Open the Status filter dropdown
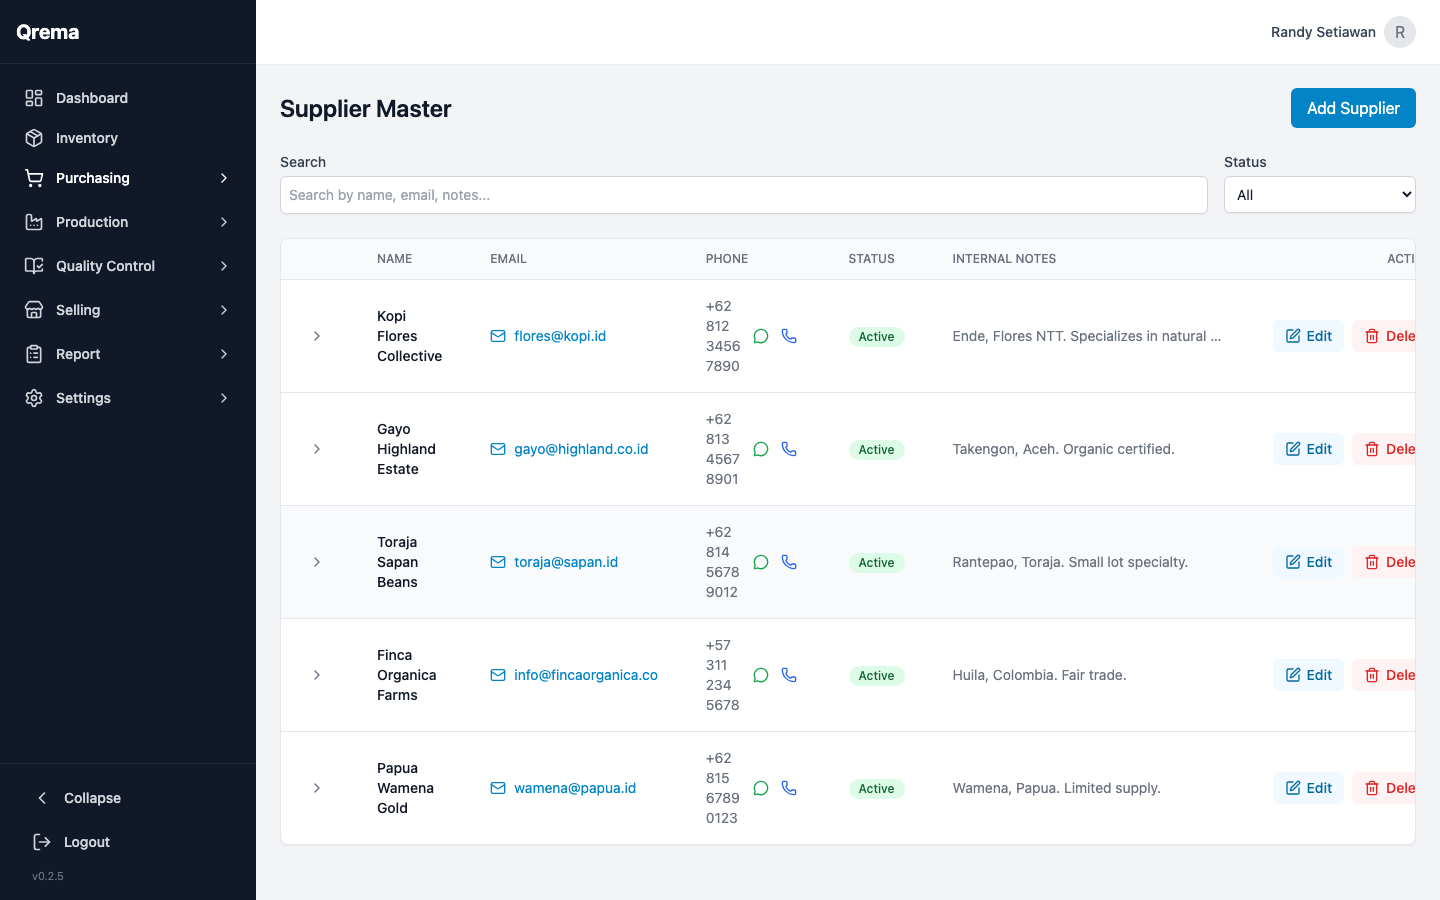Screen dimensions: 1440x900 pos(1319,194)
